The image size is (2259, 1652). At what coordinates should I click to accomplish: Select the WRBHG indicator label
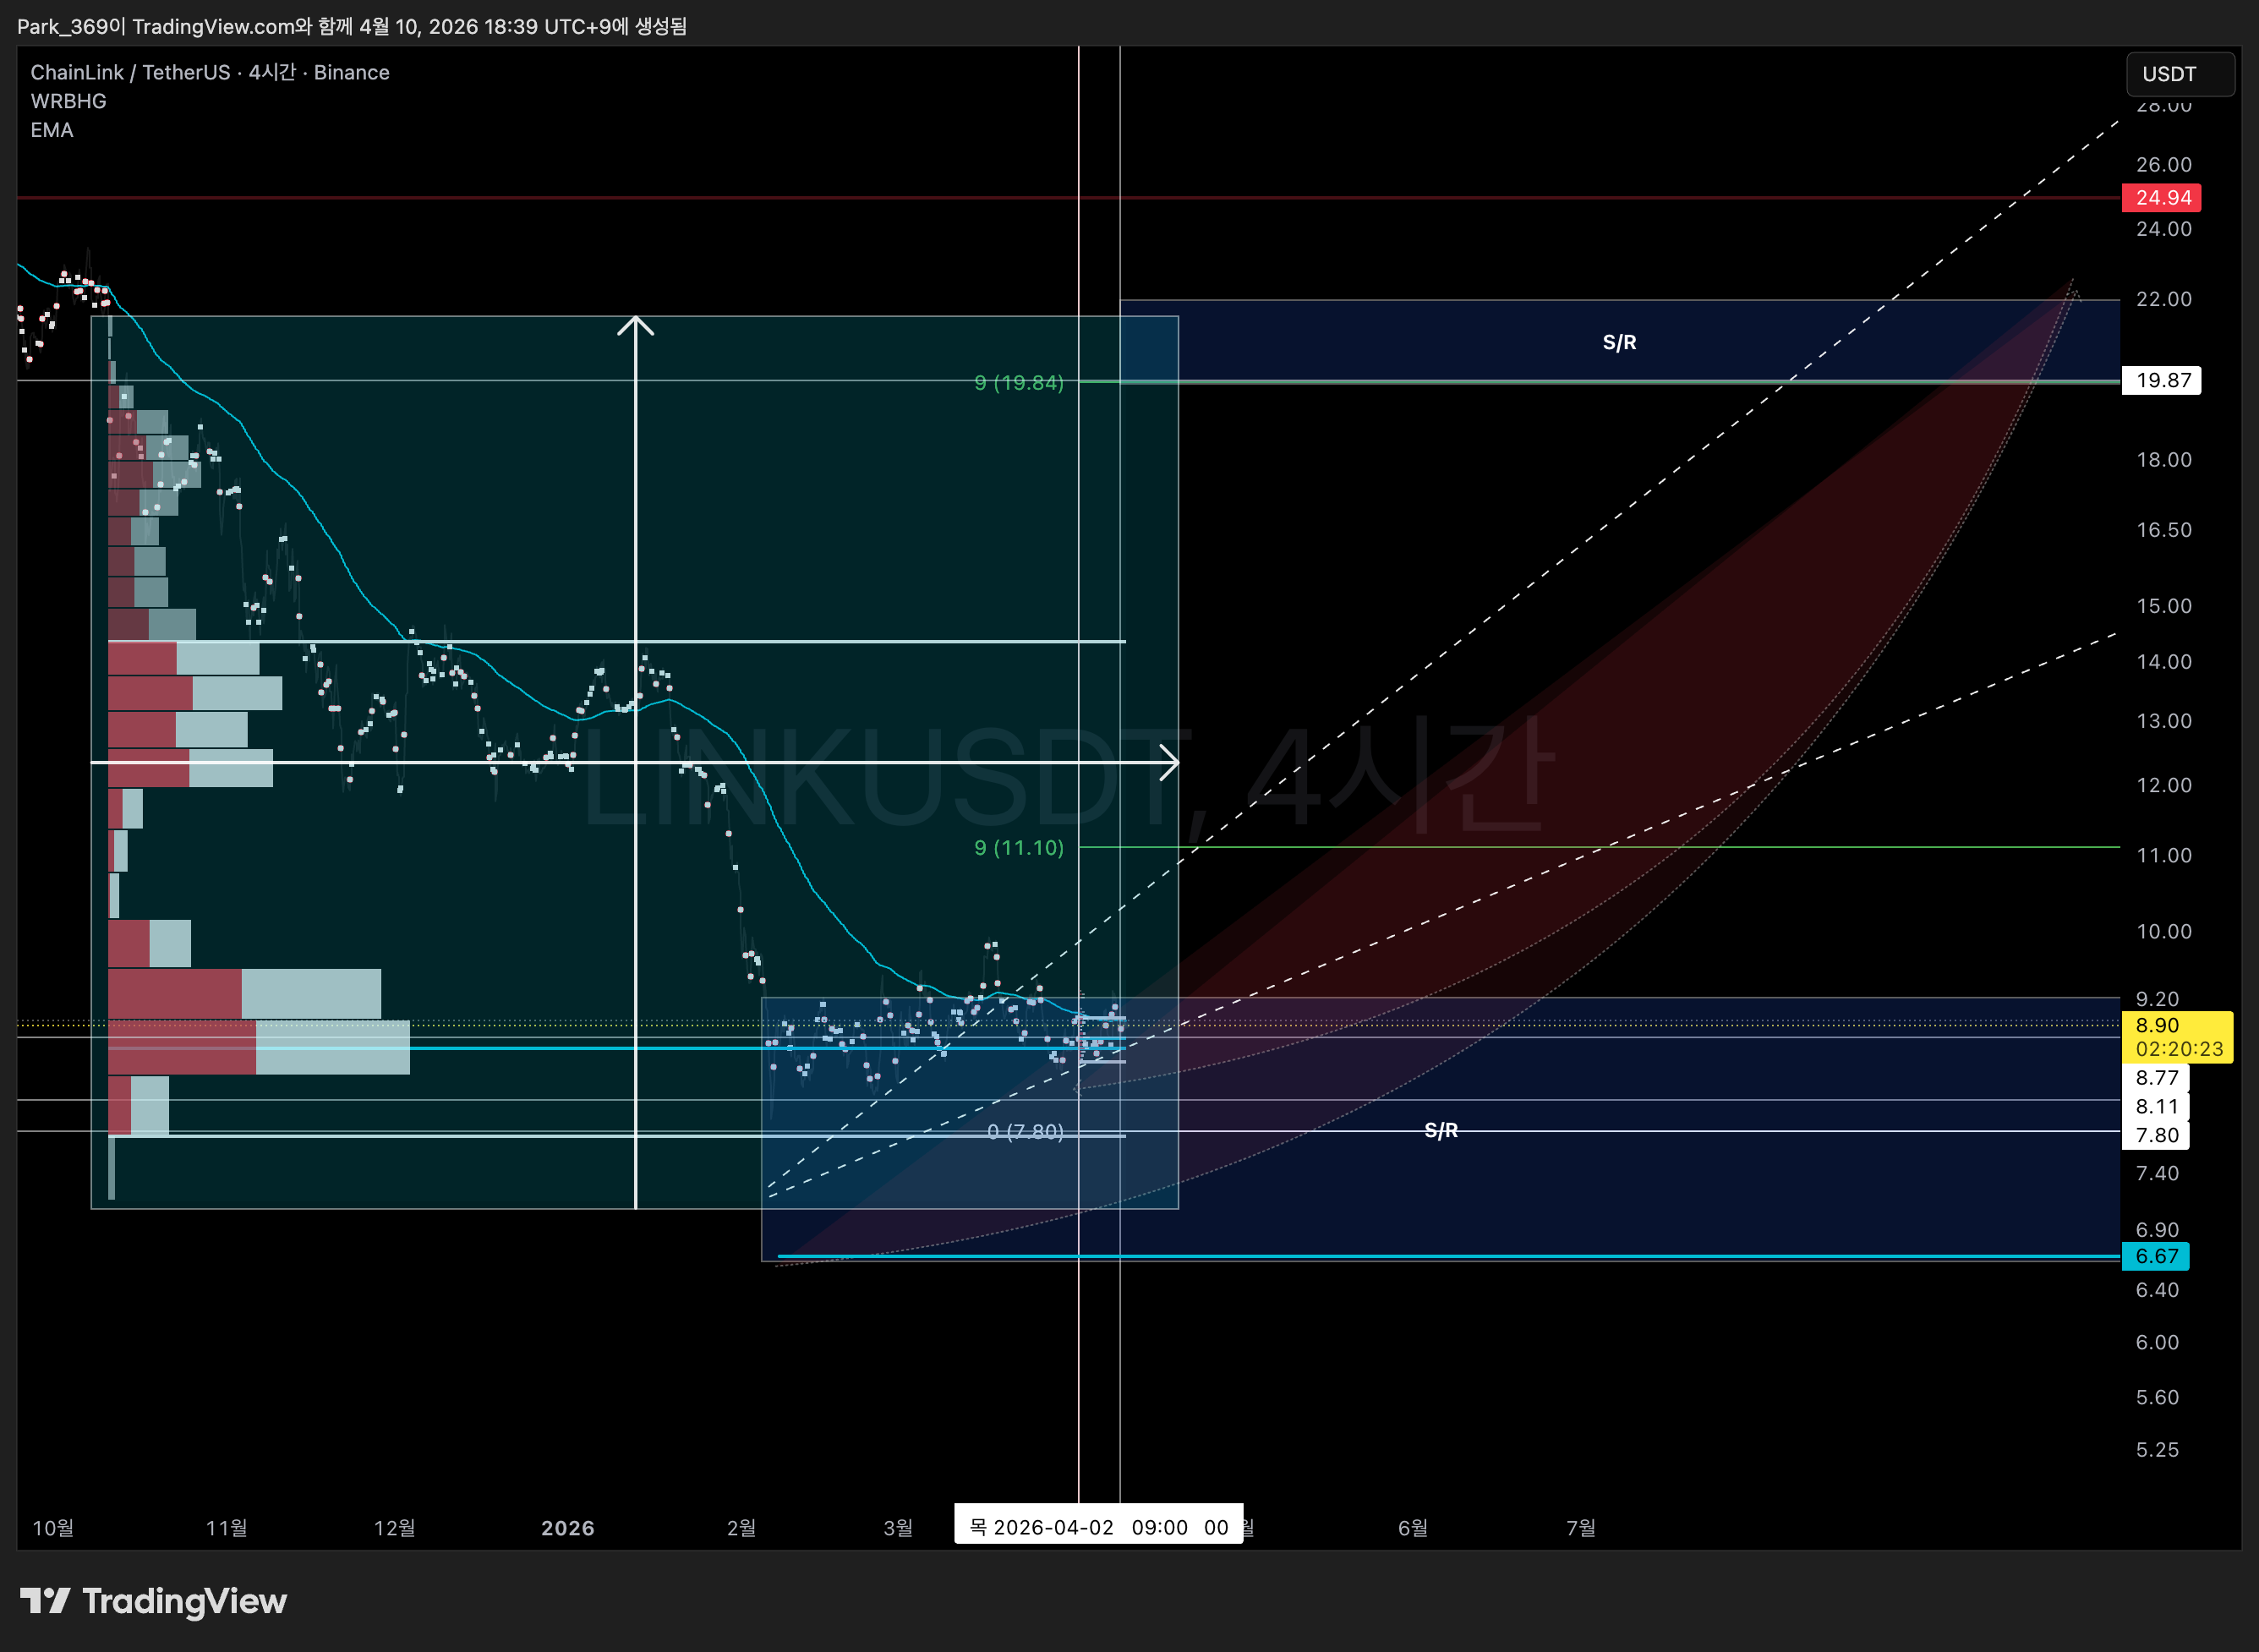(68, 101)
